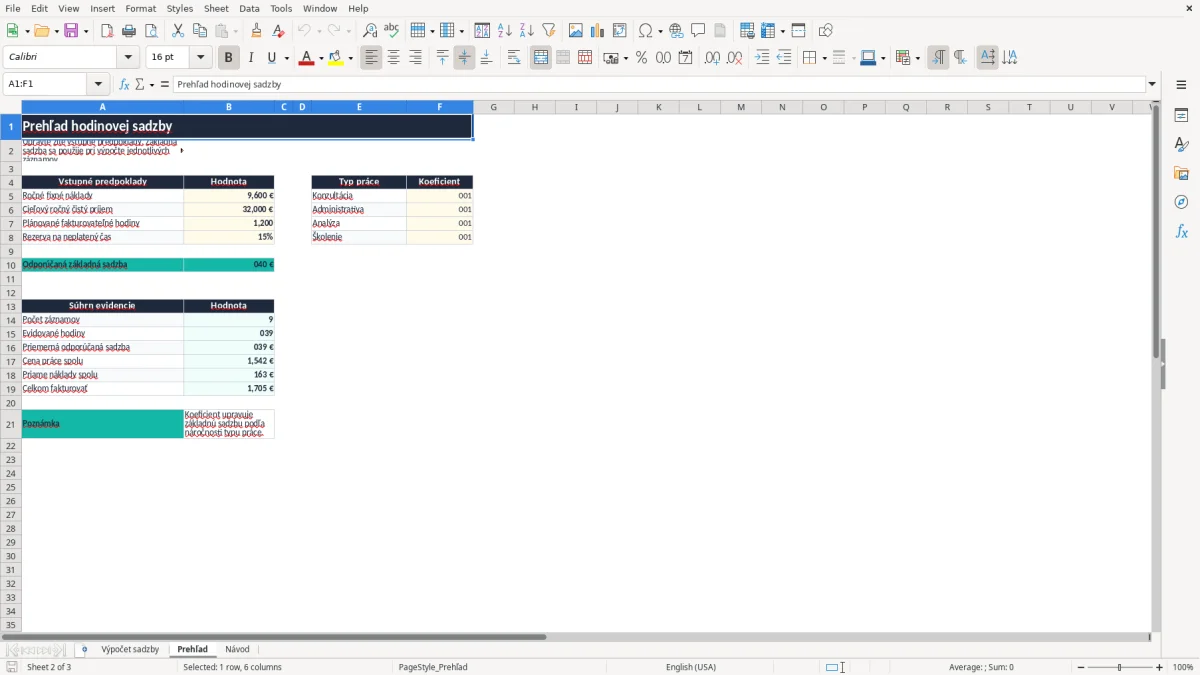The image size is (1200, 675).
Task: Run the spelling check tool
Action: (x=392, y=31)
